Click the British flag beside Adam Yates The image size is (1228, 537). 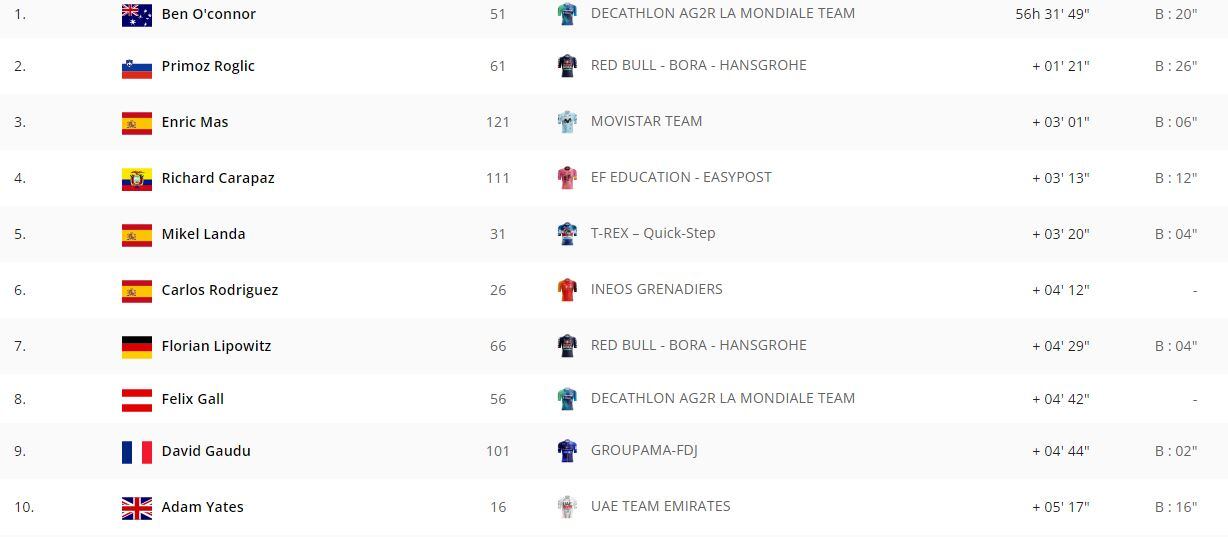(137, 508)
